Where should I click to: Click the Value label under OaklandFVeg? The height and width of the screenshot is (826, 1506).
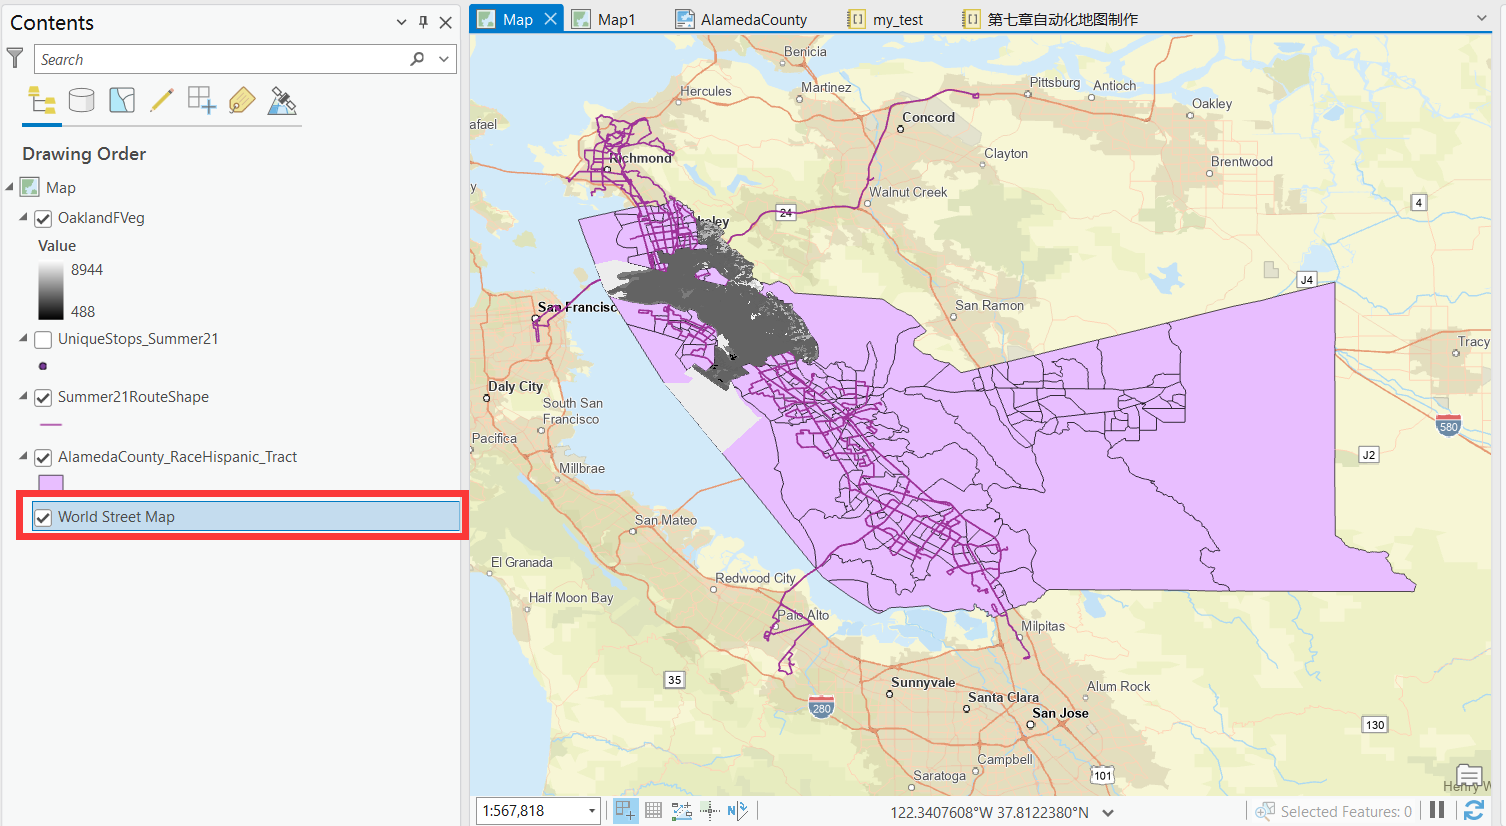(57, 245)
